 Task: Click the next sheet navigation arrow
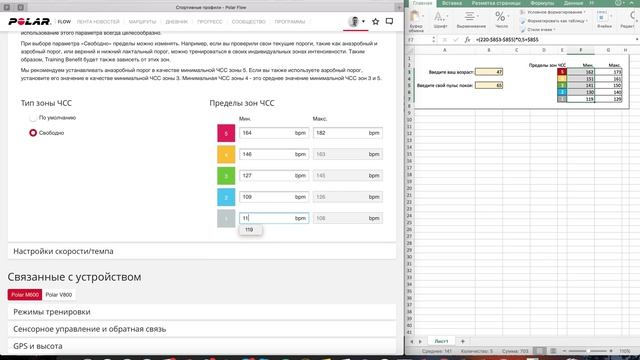(x=420, y=341)
